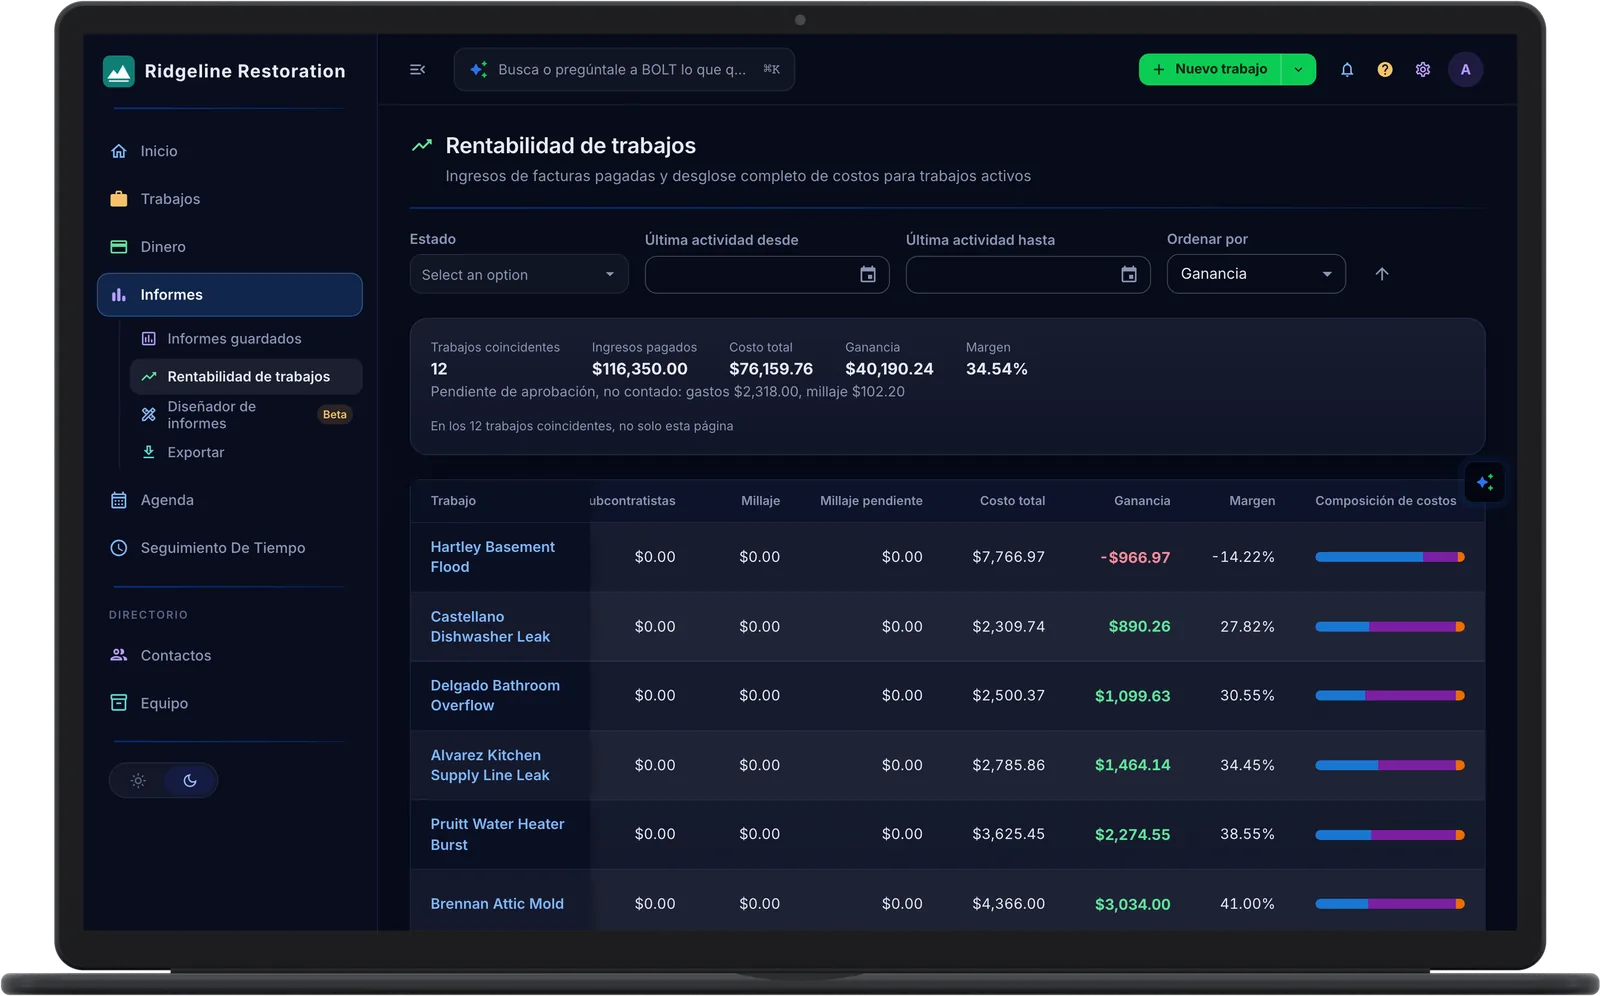Open Informes guardados submenu item
Viewport: 1600px width, 996px height.
246,339
